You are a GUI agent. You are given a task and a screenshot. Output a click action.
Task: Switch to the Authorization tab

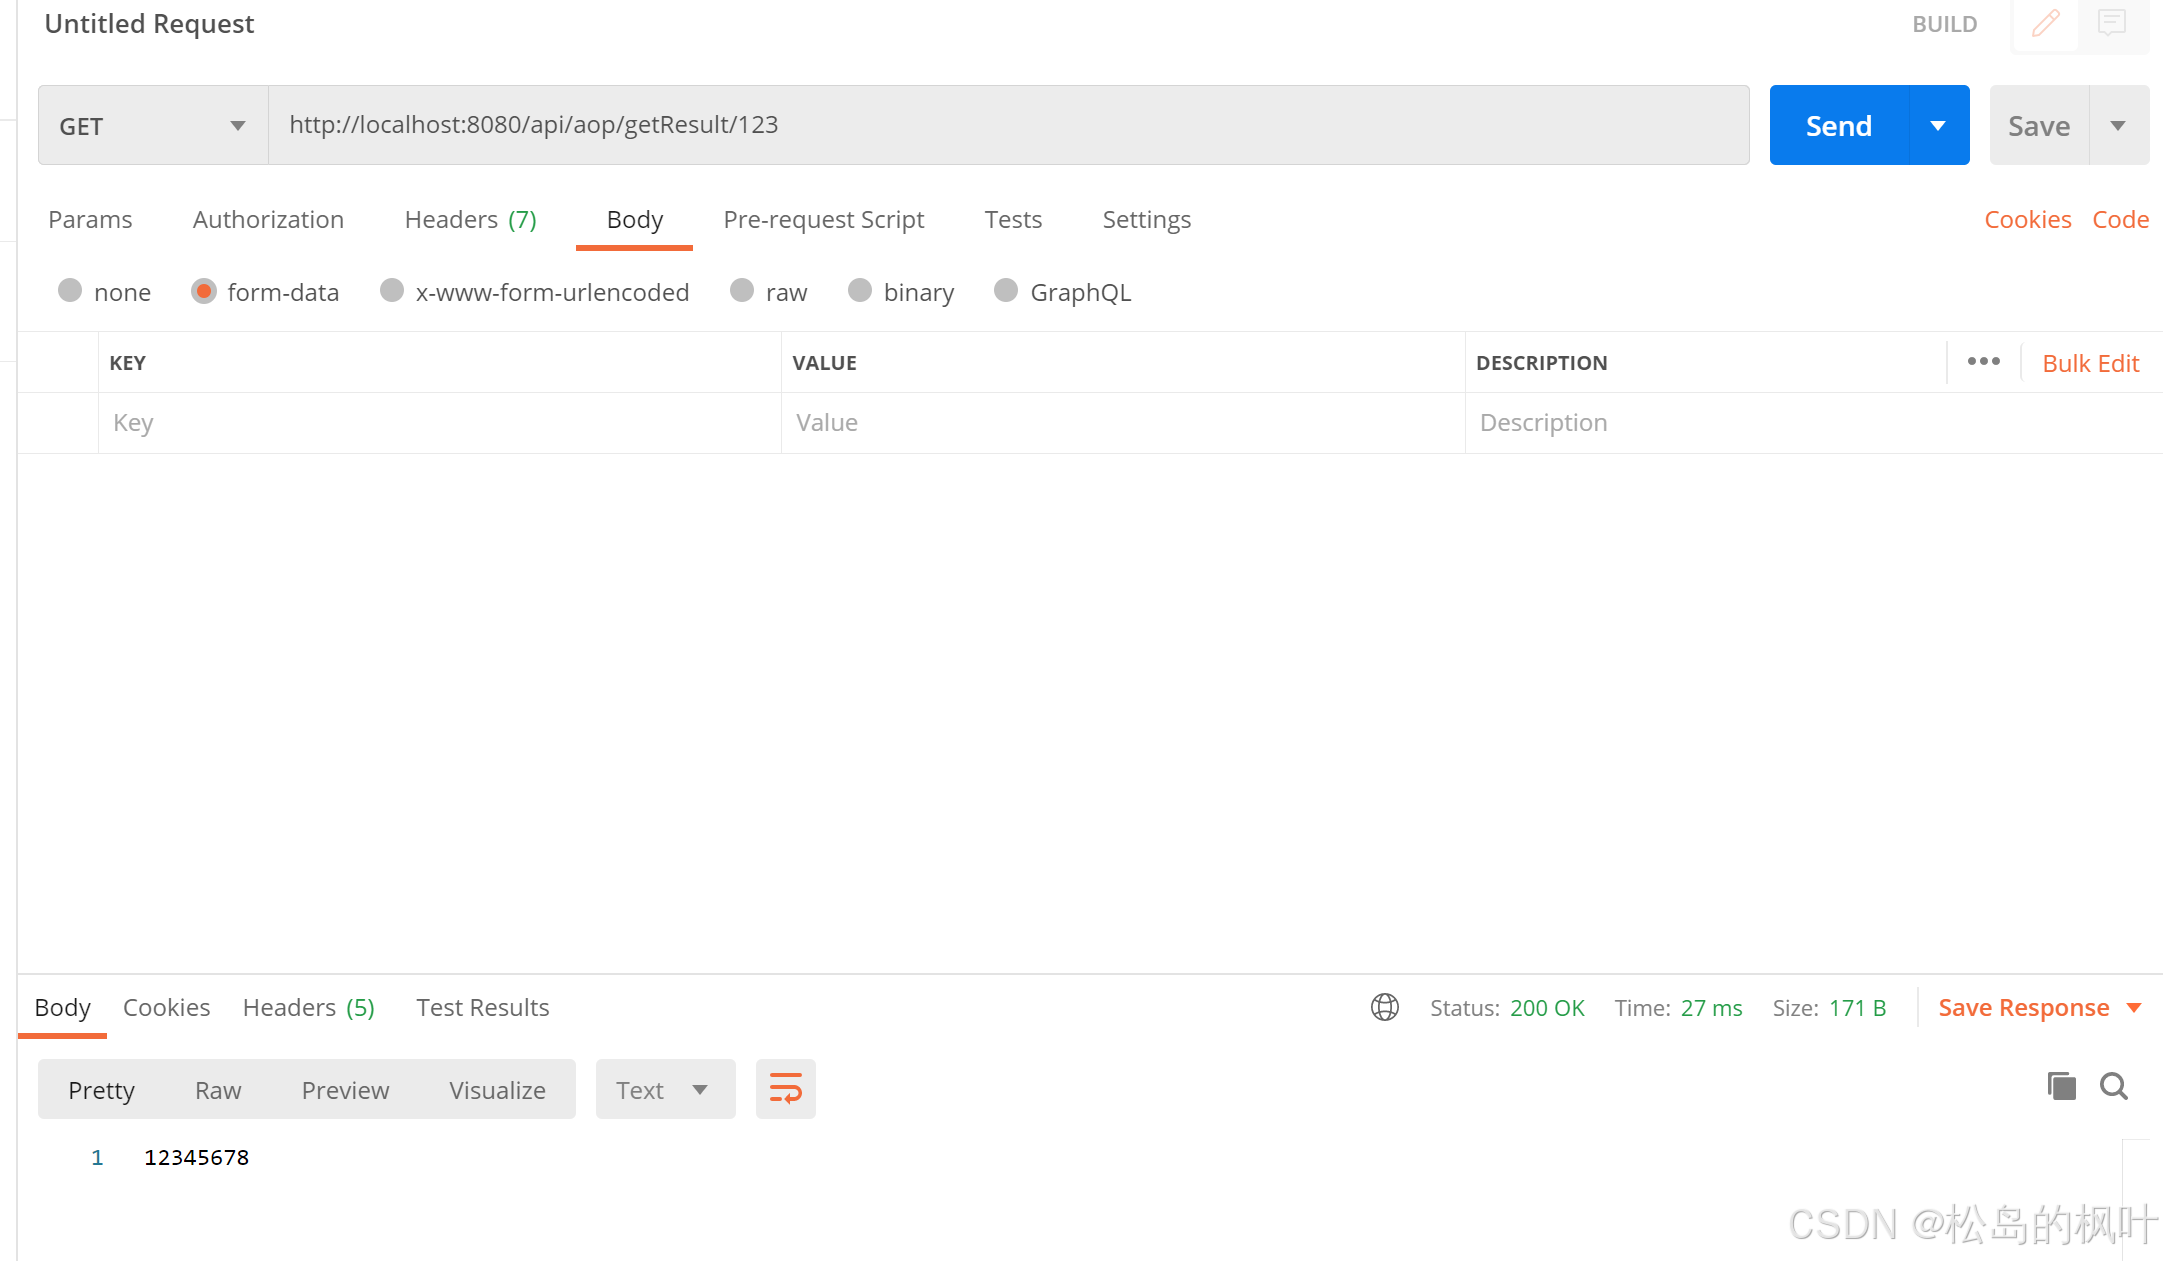click(268, 220)
